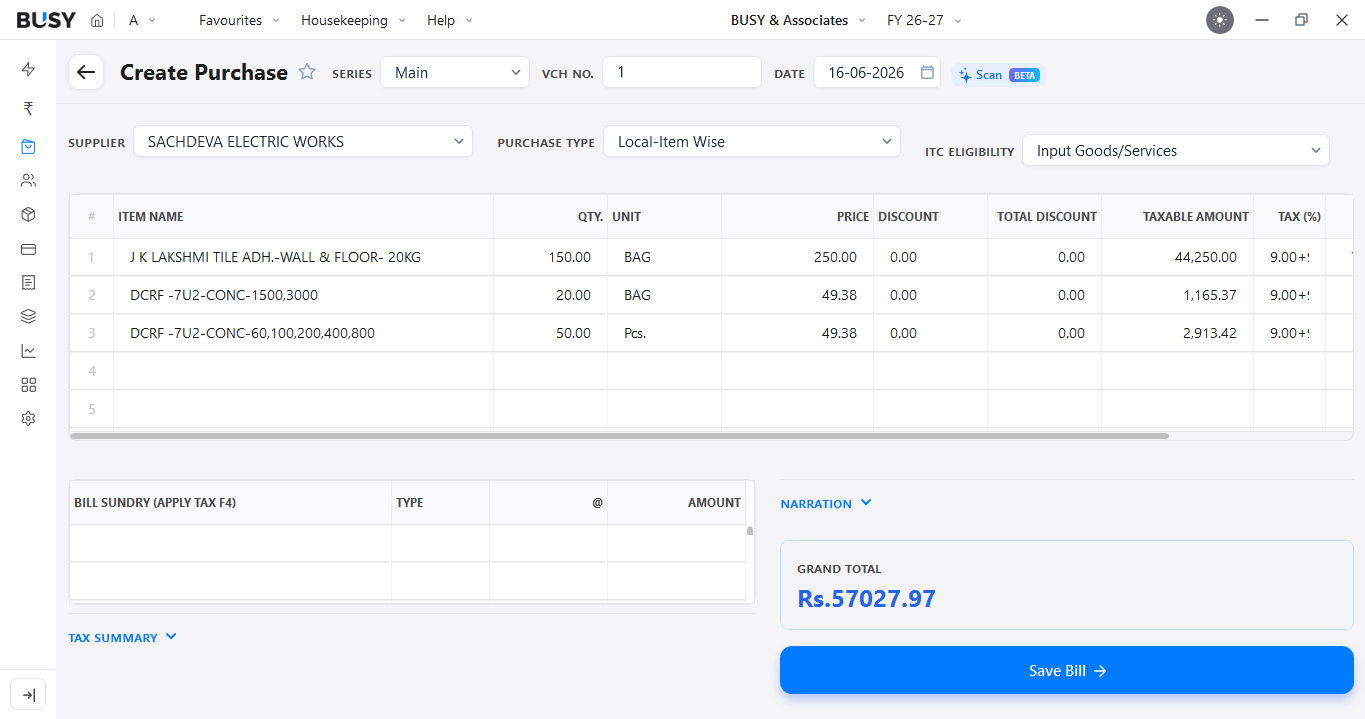This screenshot has height=719, width=1365.
Task: Open the settings gear sidebar icon
Action: 28,418
